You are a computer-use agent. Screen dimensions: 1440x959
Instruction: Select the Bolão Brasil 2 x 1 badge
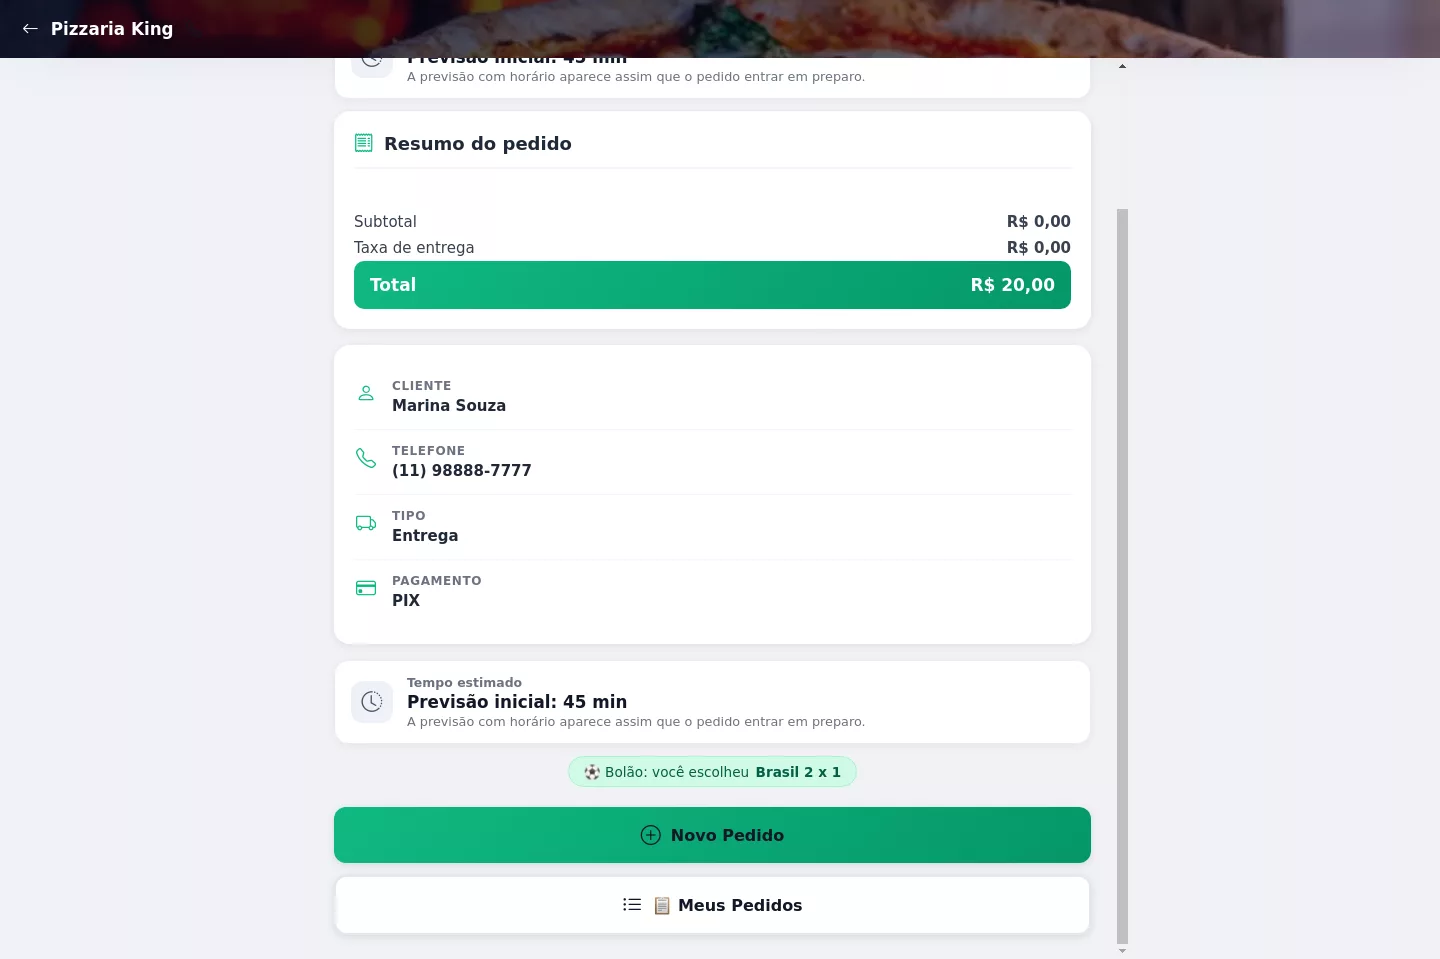click(712, 772)
